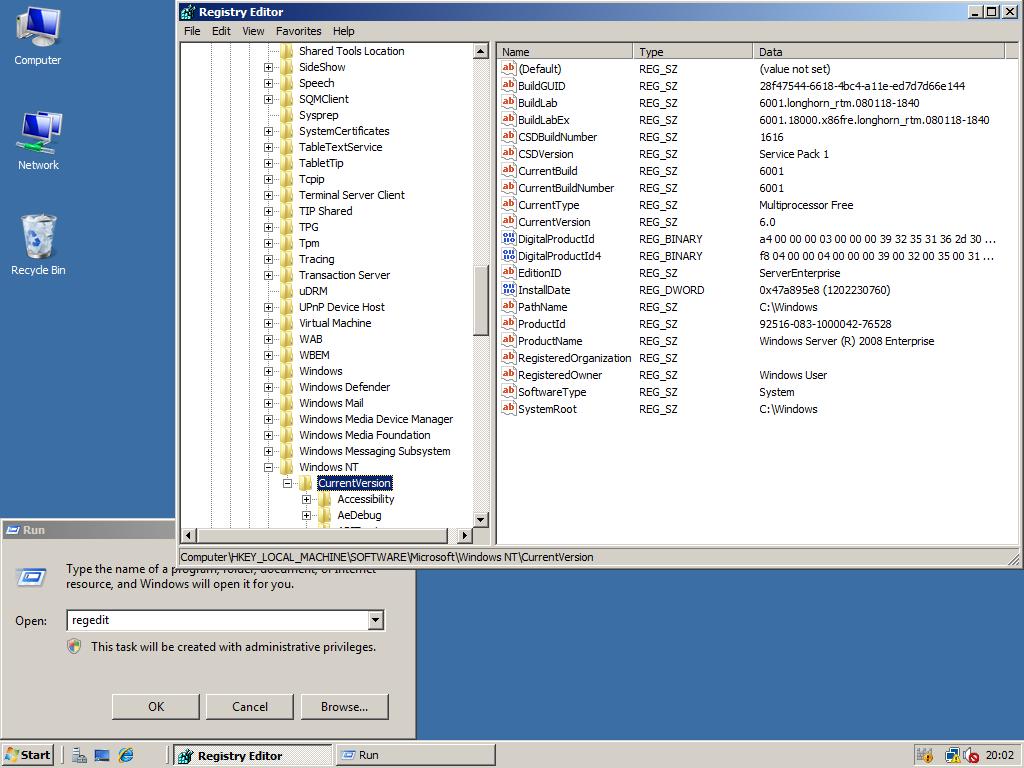Open the Network desktop icon
Screen dimensions: 1024x768
click(x=38, y=141)
